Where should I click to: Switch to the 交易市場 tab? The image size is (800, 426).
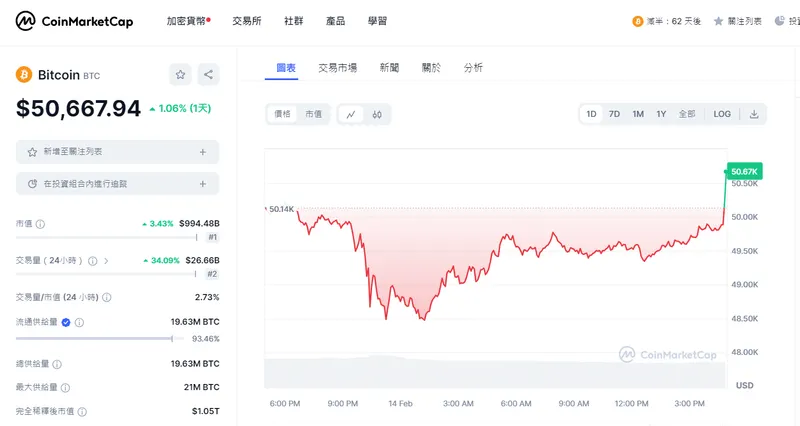pos(338,67)
